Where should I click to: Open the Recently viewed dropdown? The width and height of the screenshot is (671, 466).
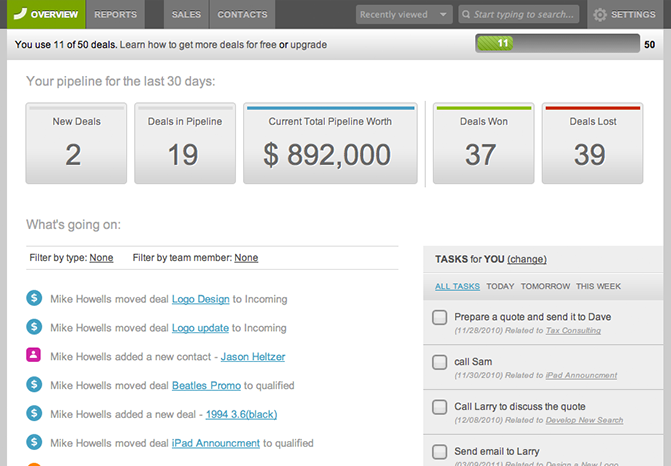tap(404, 15)
